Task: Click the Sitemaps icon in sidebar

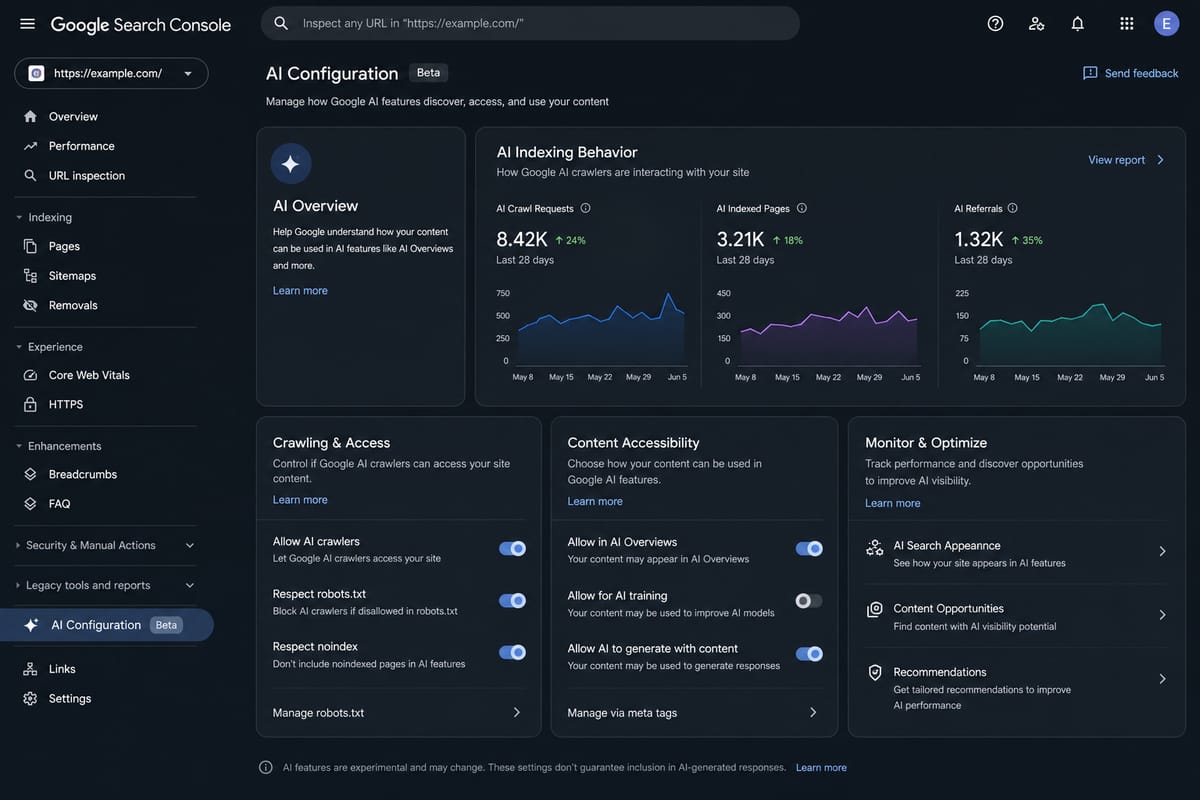Action: pyautogui.click(x=30, y=276)
